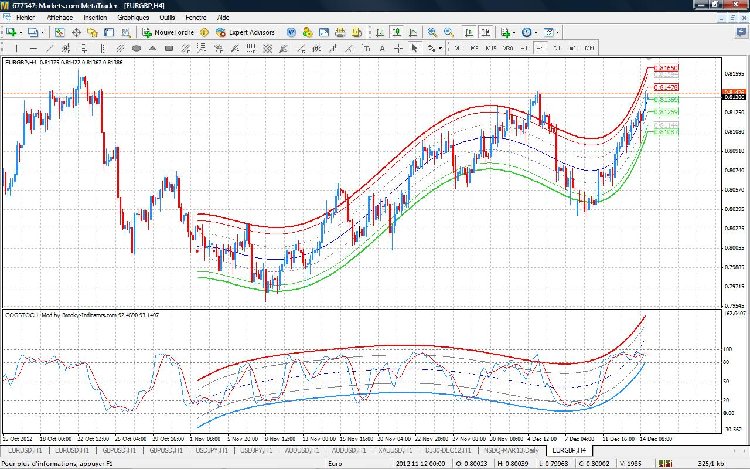Open the indicators list dropdown
Screen dimensions: 750x469
pyautogui.click(x=510, y=32)
